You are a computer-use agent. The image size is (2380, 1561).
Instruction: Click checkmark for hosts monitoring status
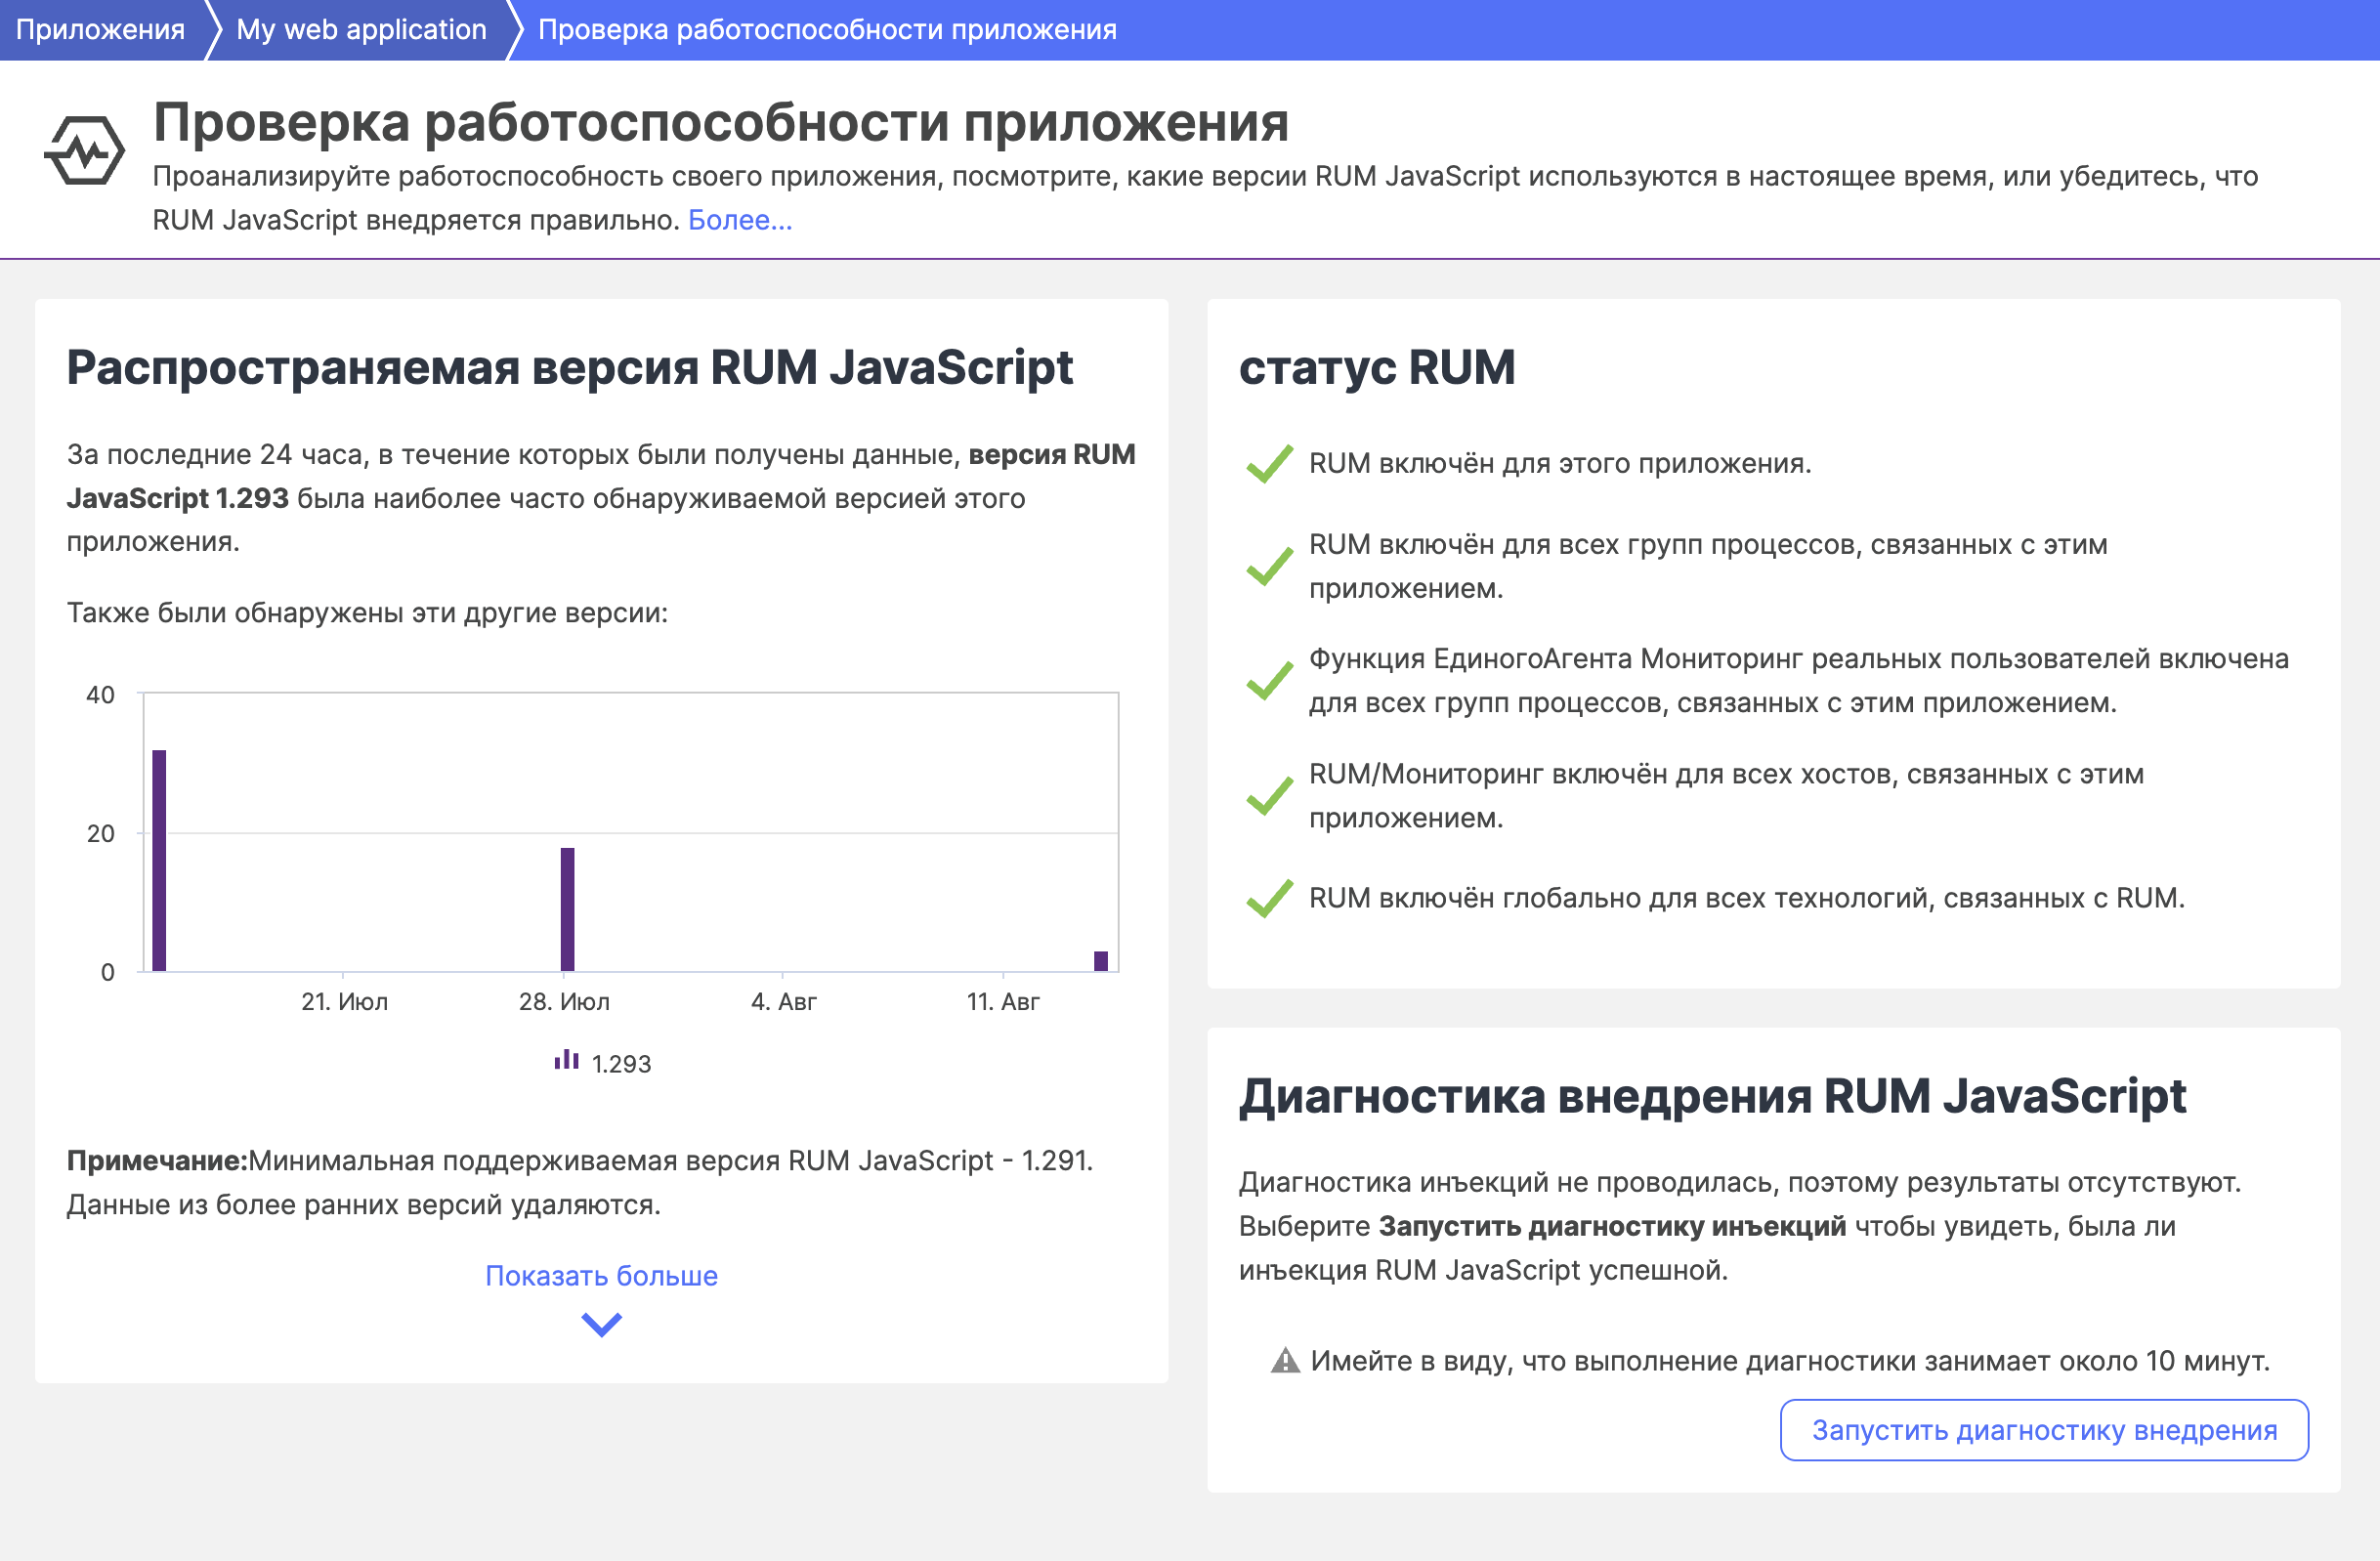[1270, 796]
